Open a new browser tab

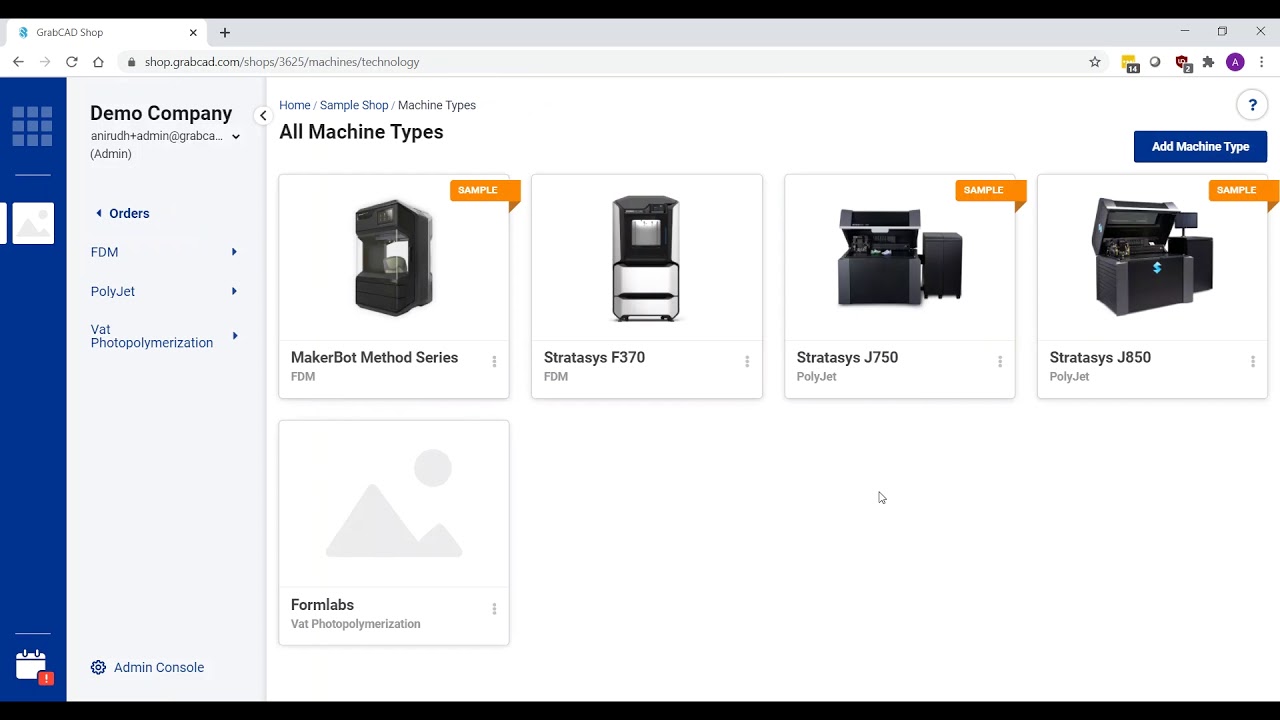point(225,33)
